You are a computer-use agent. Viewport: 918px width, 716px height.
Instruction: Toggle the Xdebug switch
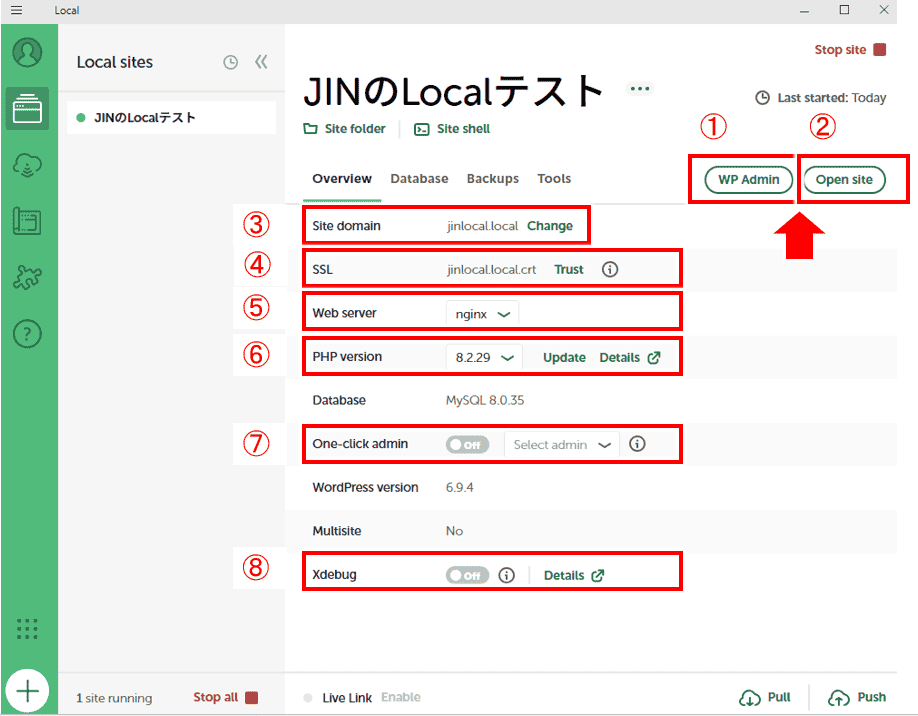point(467,575)
